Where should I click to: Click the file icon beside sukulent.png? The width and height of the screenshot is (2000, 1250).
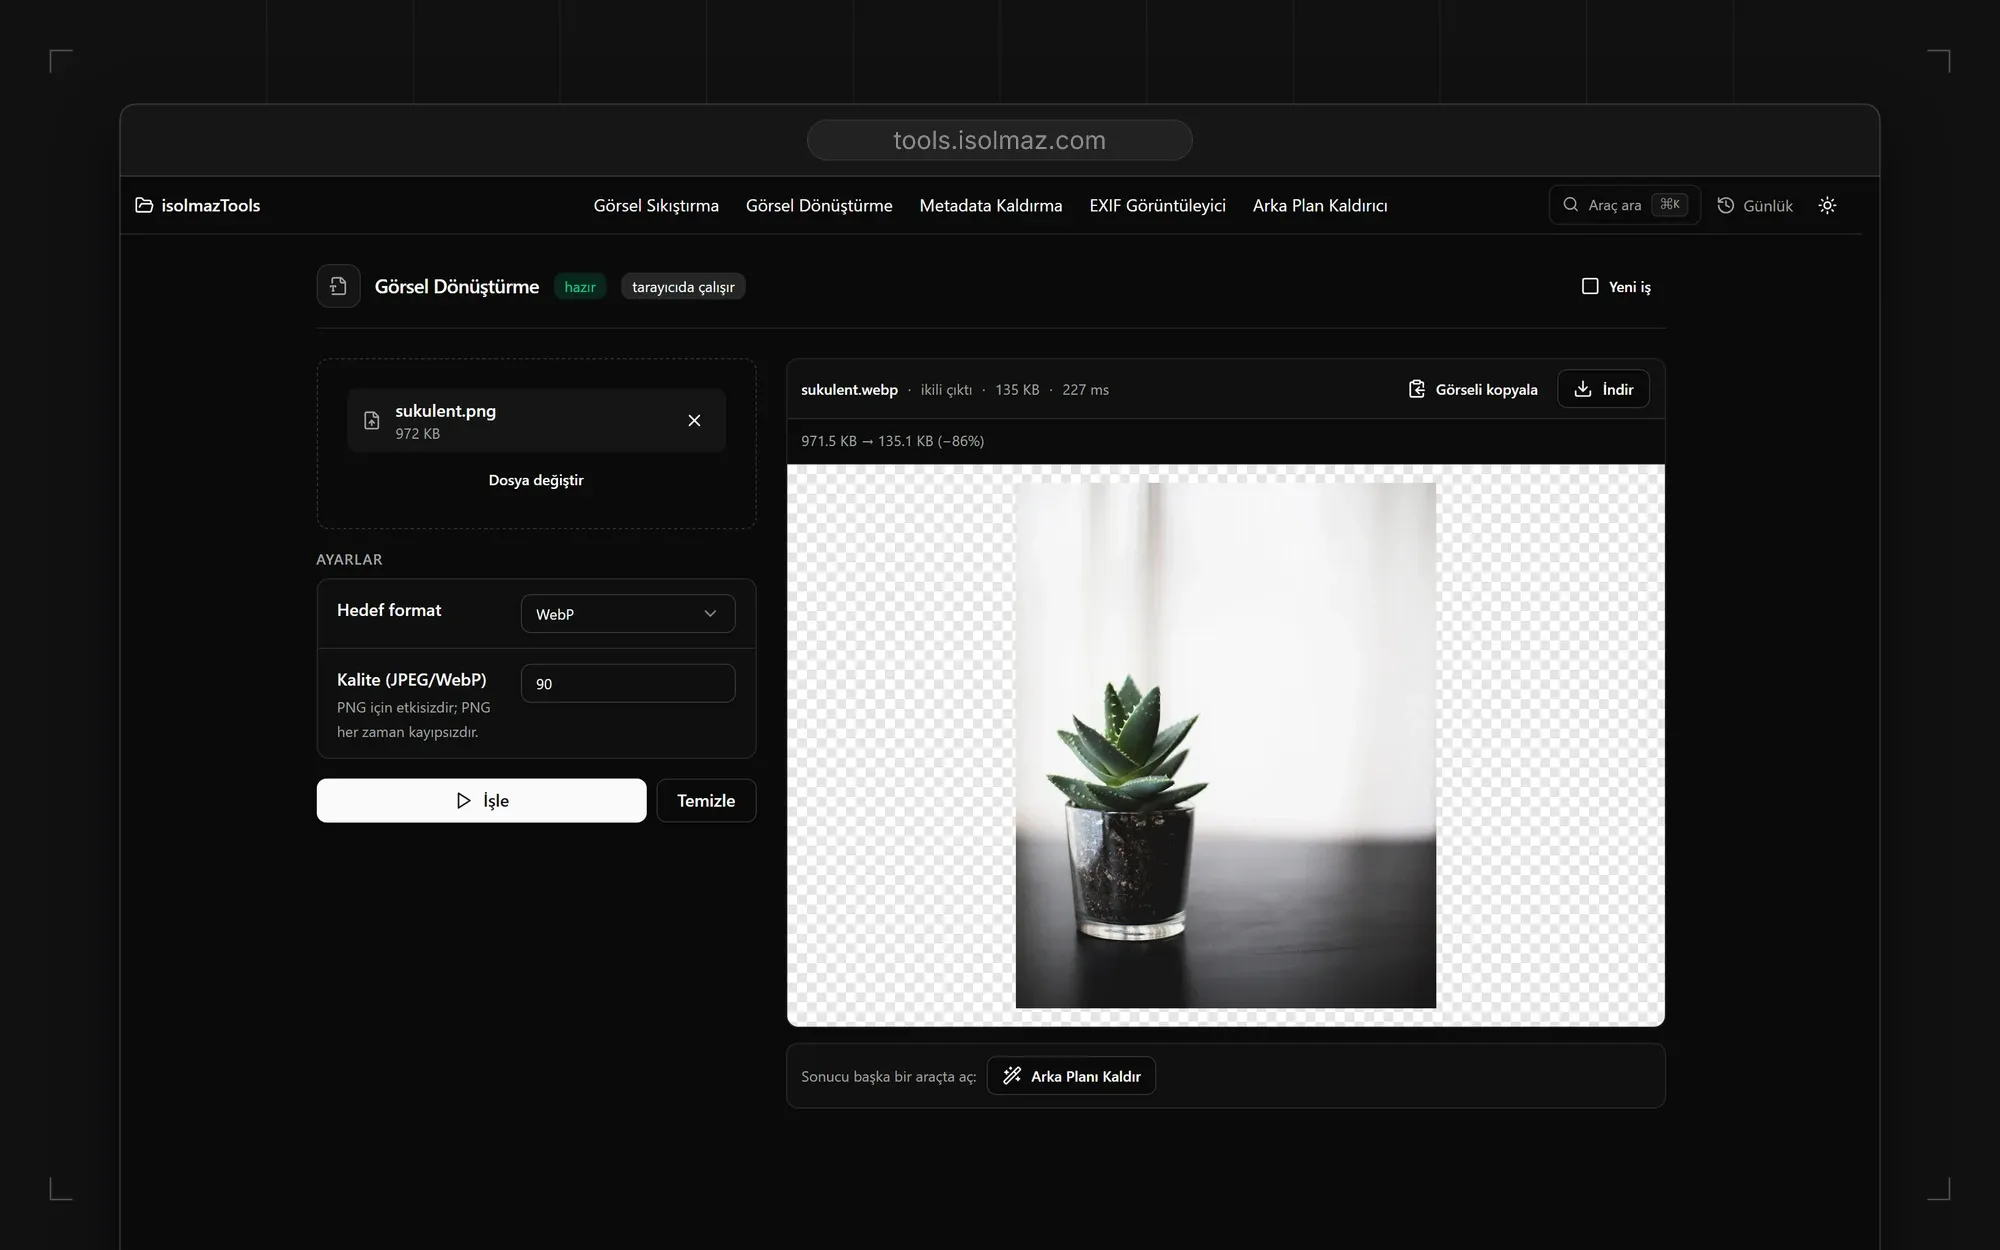coord(372,420)
